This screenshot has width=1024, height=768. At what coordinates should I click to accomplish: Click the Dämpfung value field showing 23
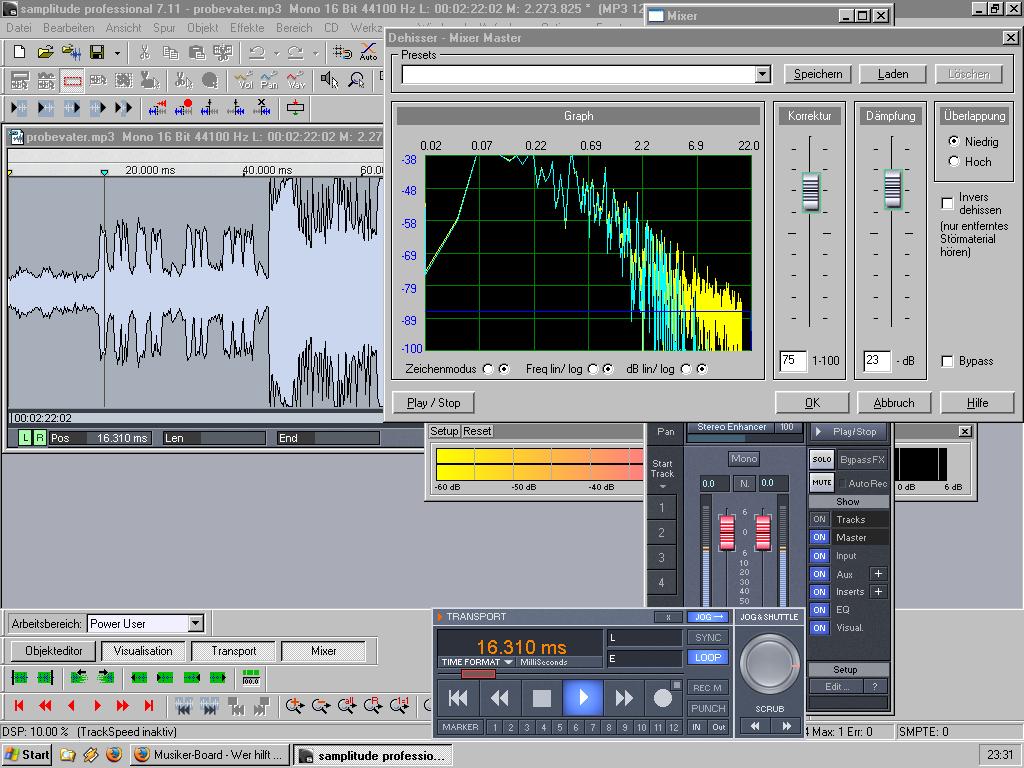coord(876,360)
